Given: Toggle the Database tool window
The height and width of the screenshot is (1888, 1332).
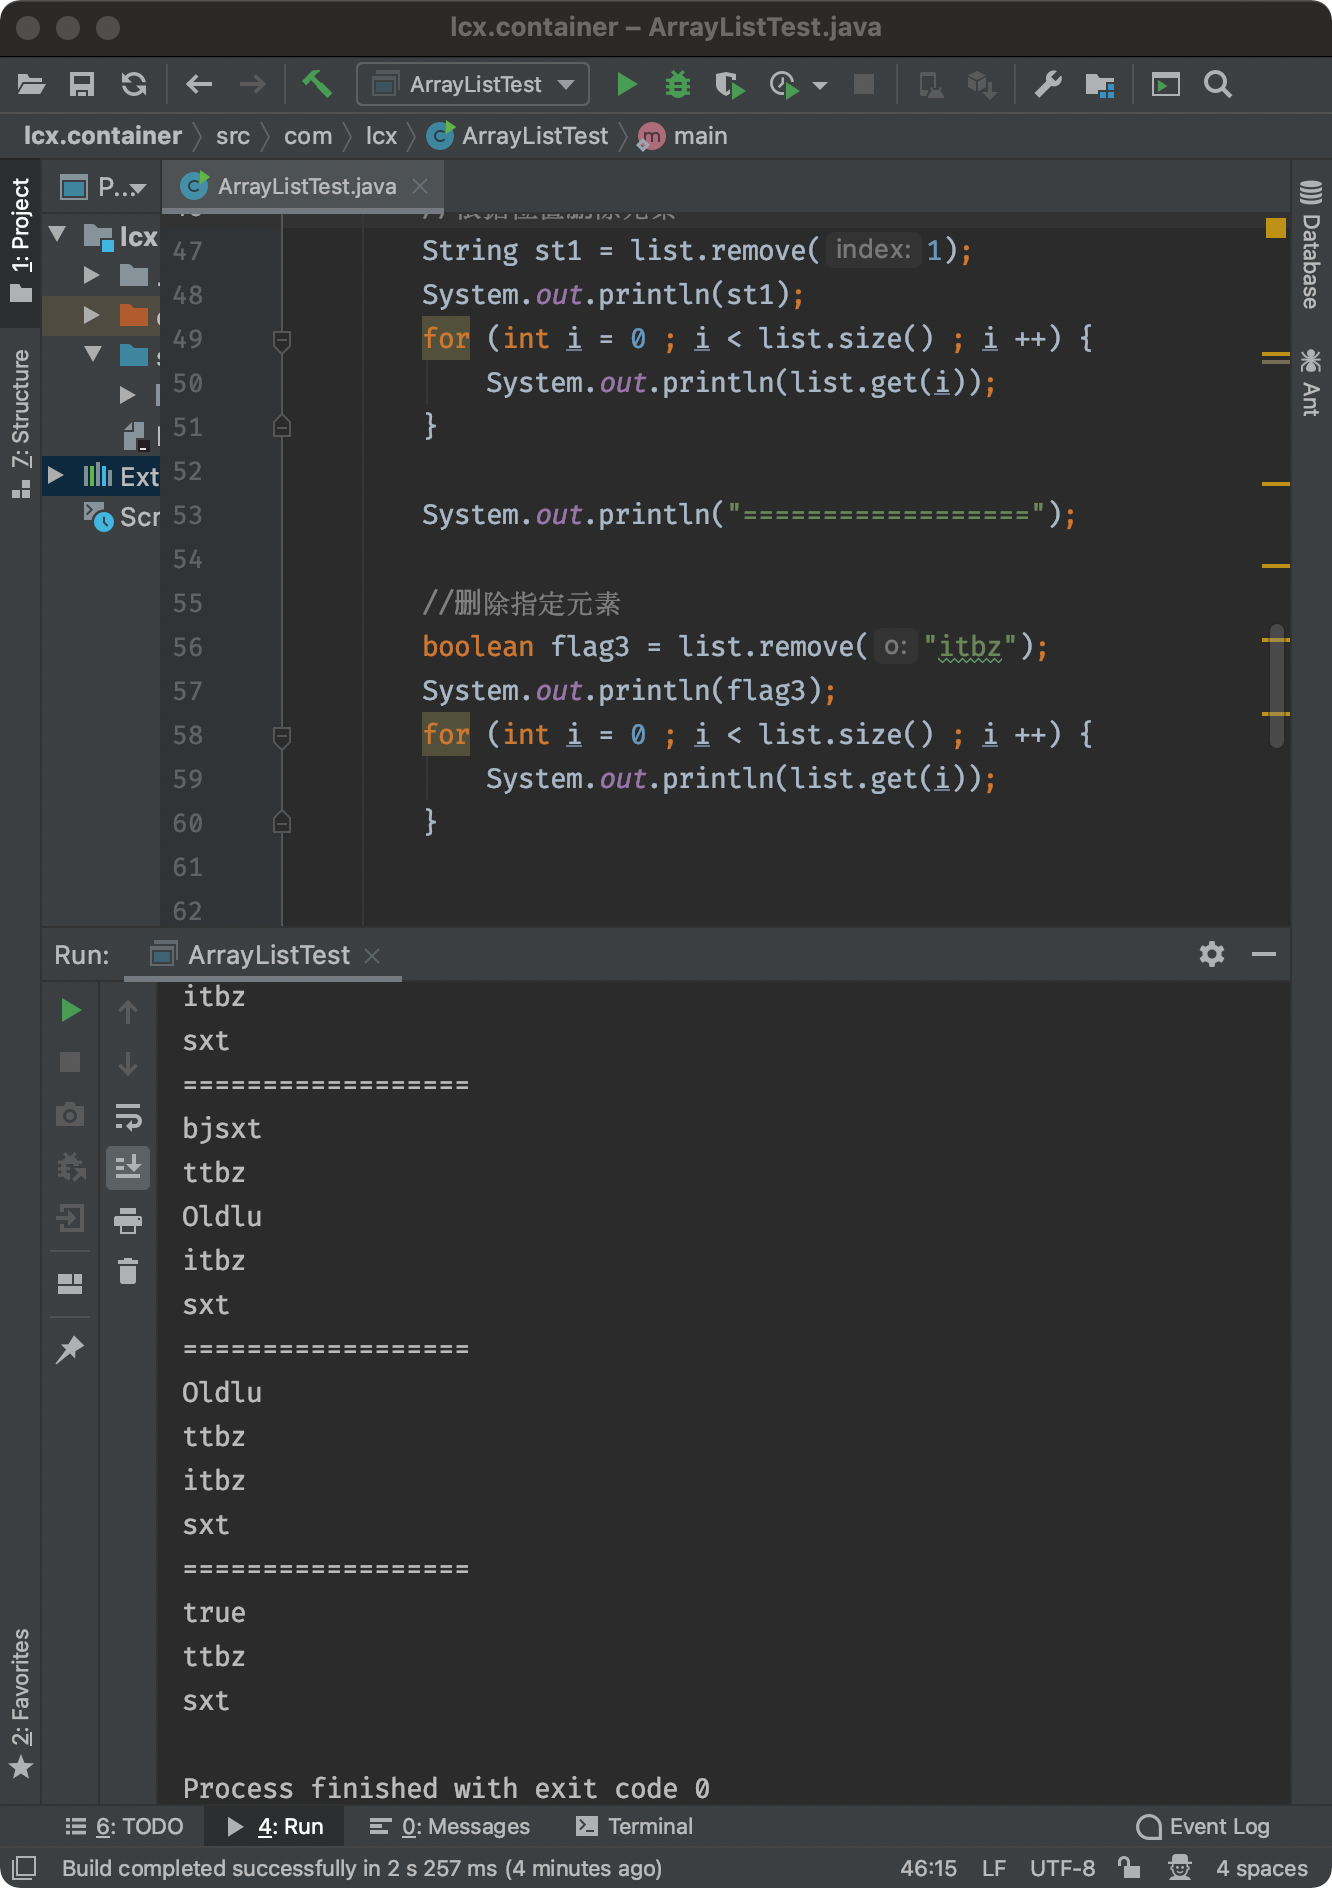Looking at the screenshot, I should (1311, 244).
